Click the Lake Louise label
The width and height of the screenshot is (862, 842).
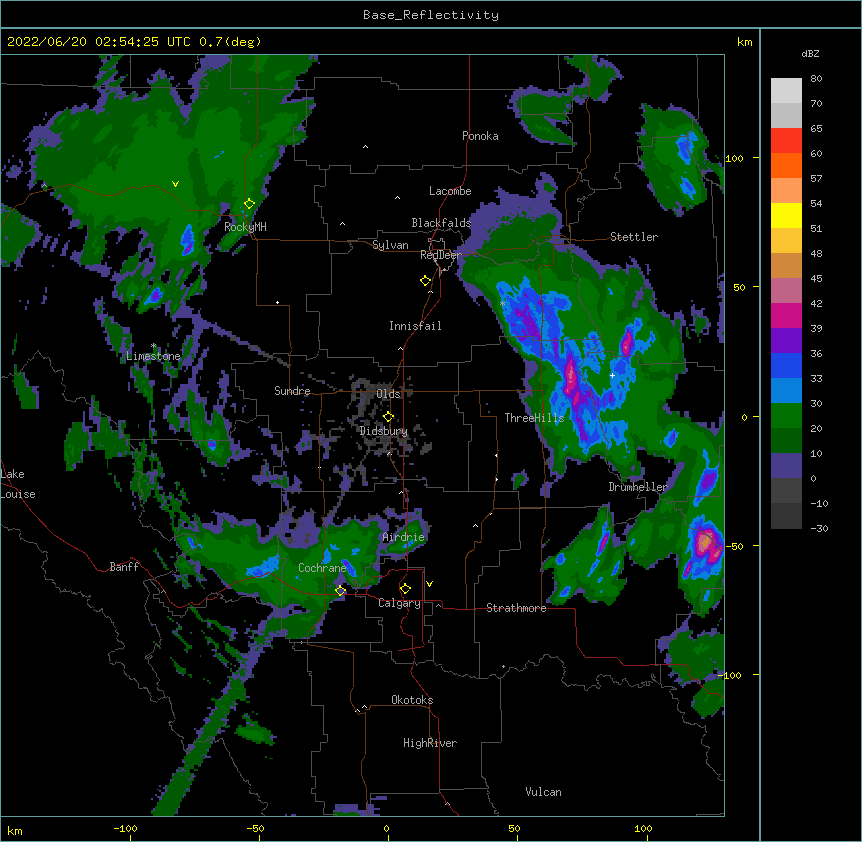[x=18, y=484]
